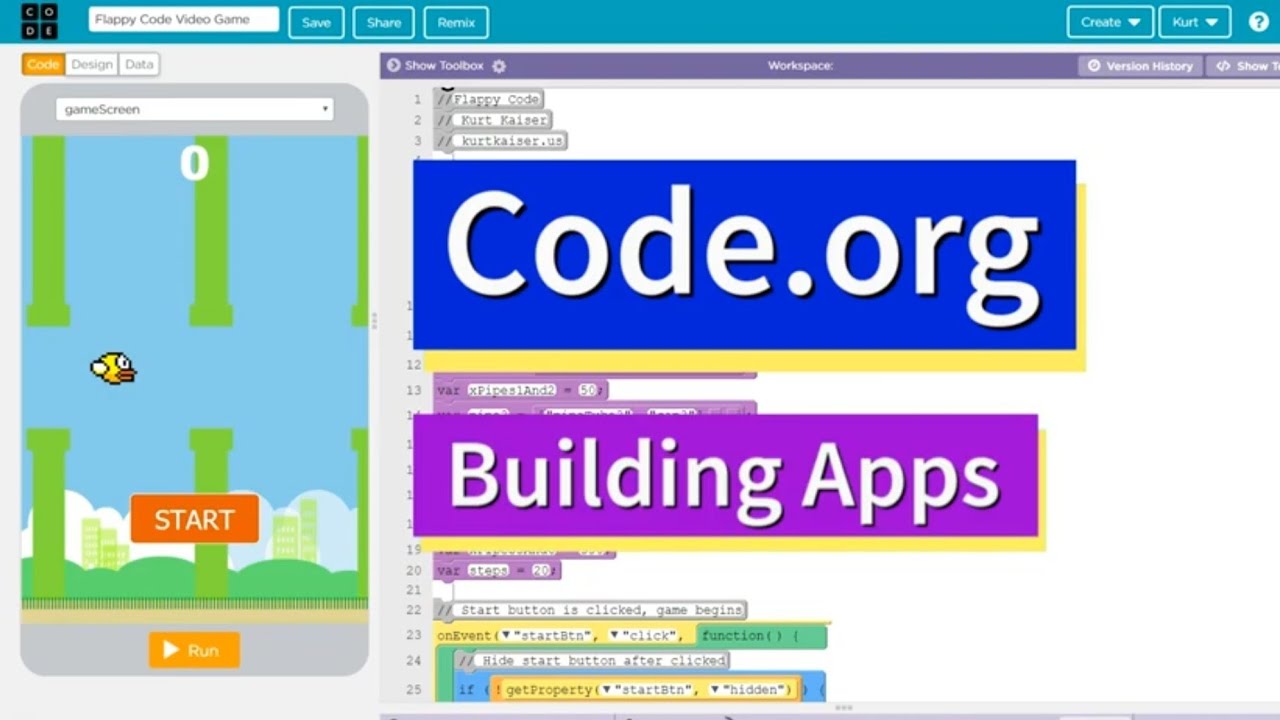
Task: Run the app
Action: (194, 650)
